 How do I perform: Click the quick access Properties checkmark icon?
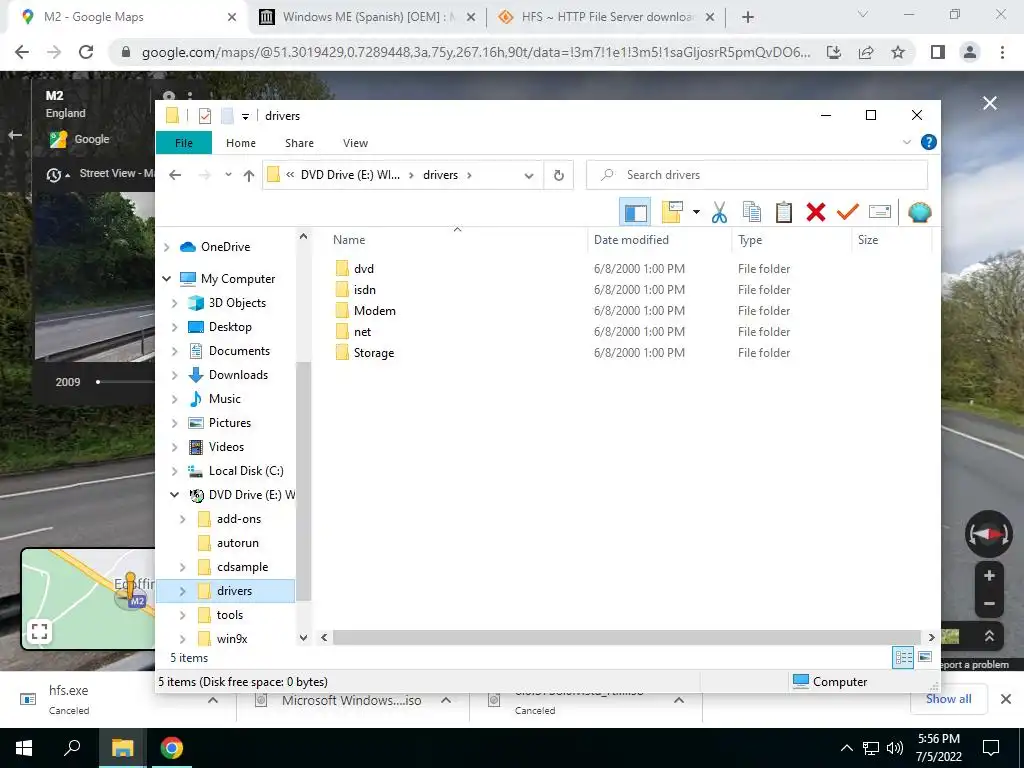point(204,116)
